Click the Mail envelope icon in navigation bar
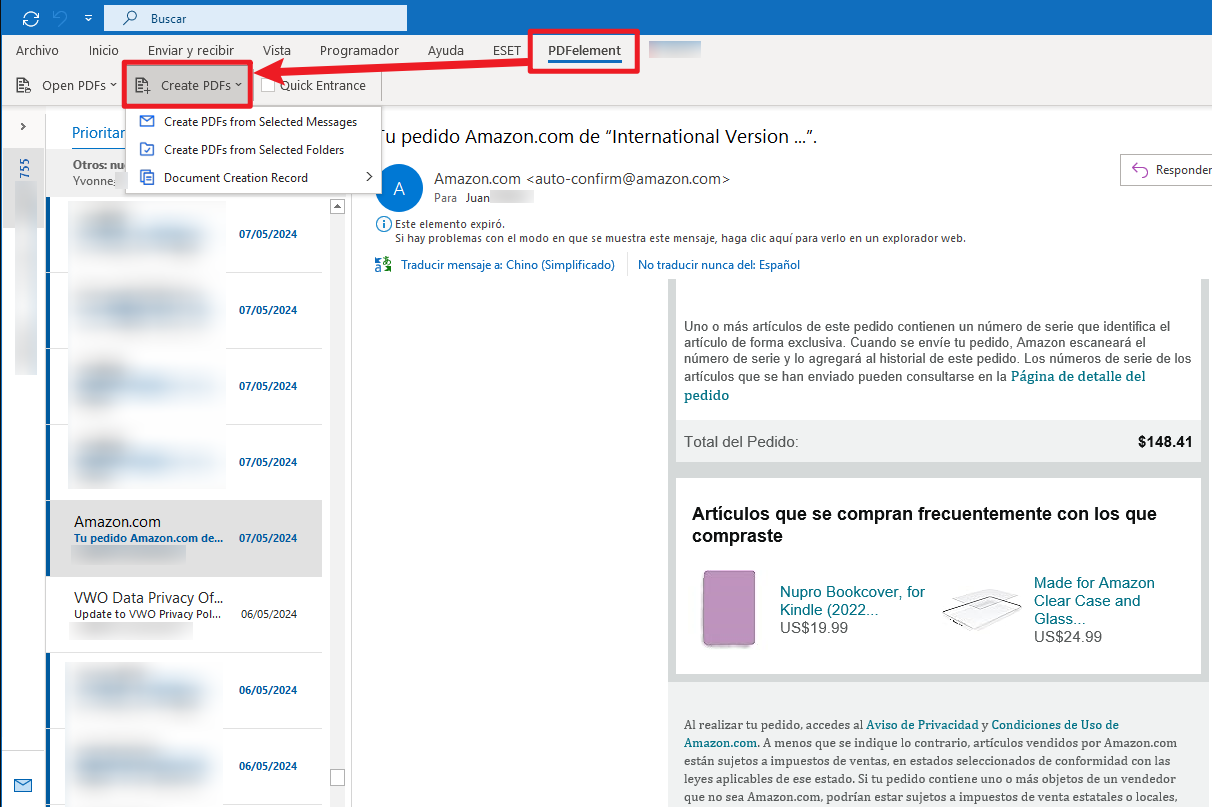The height and width of the screenshot is (807, 1212). pyautogui.click(x=22, y=784)
